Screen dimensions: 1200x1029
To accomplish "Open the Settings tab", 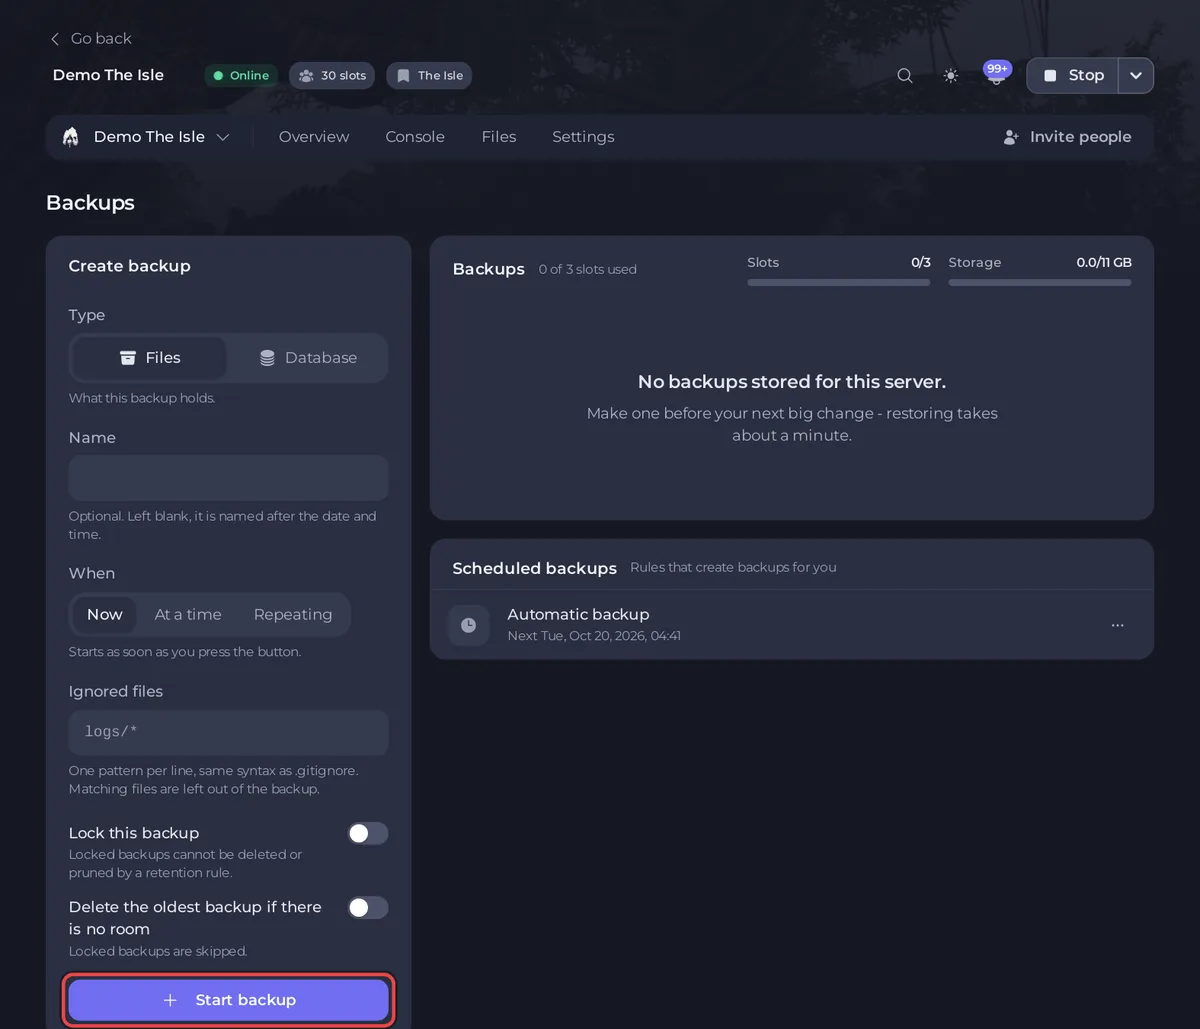I will click(x=583, y=137).
